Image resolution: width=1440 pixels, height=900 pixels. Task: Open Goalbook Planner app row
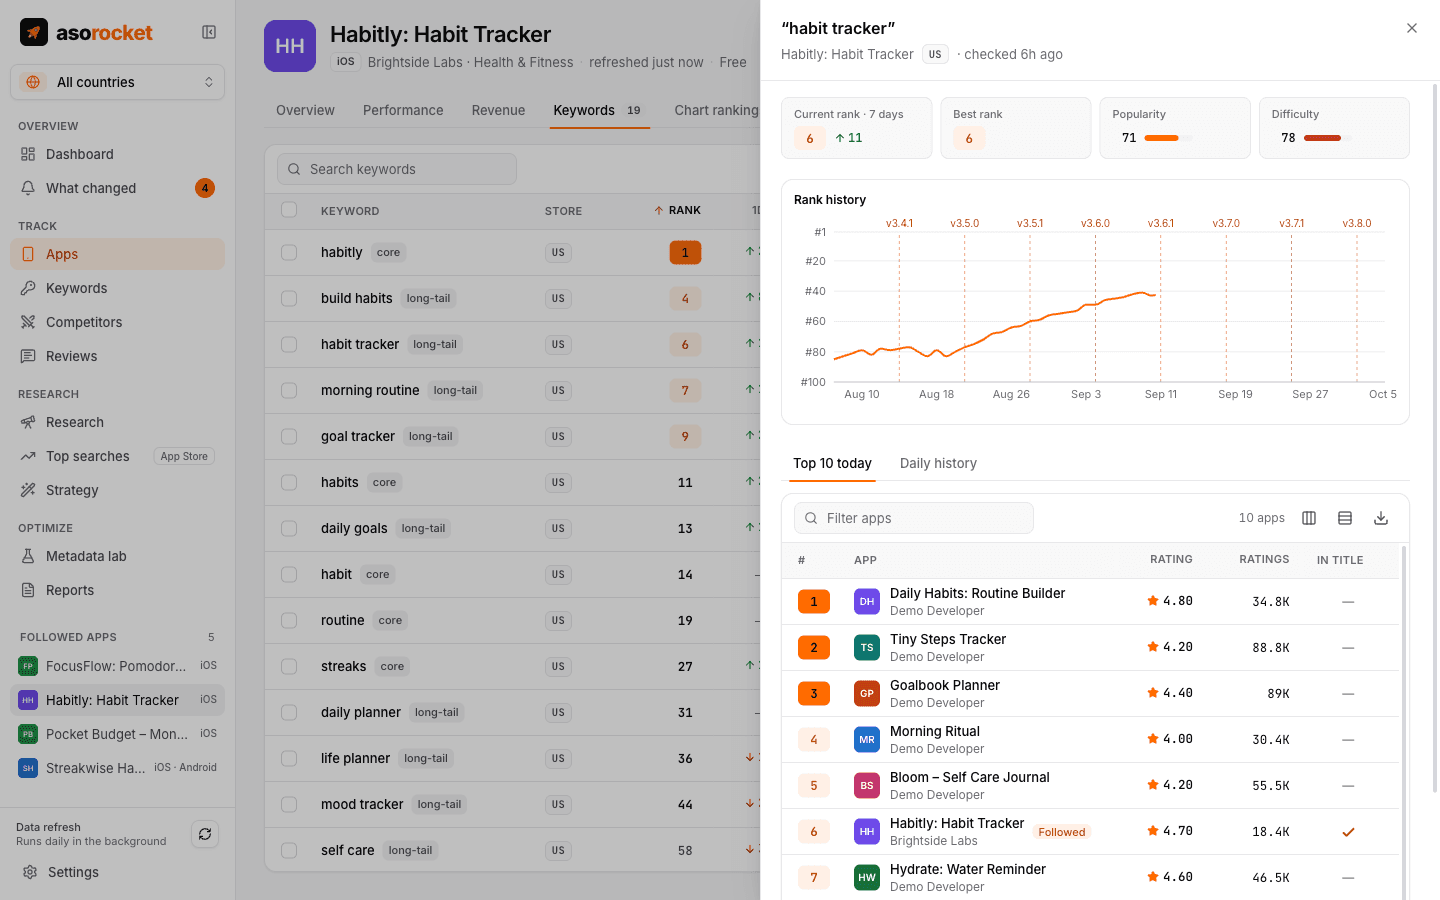[x=1090, y=694]
